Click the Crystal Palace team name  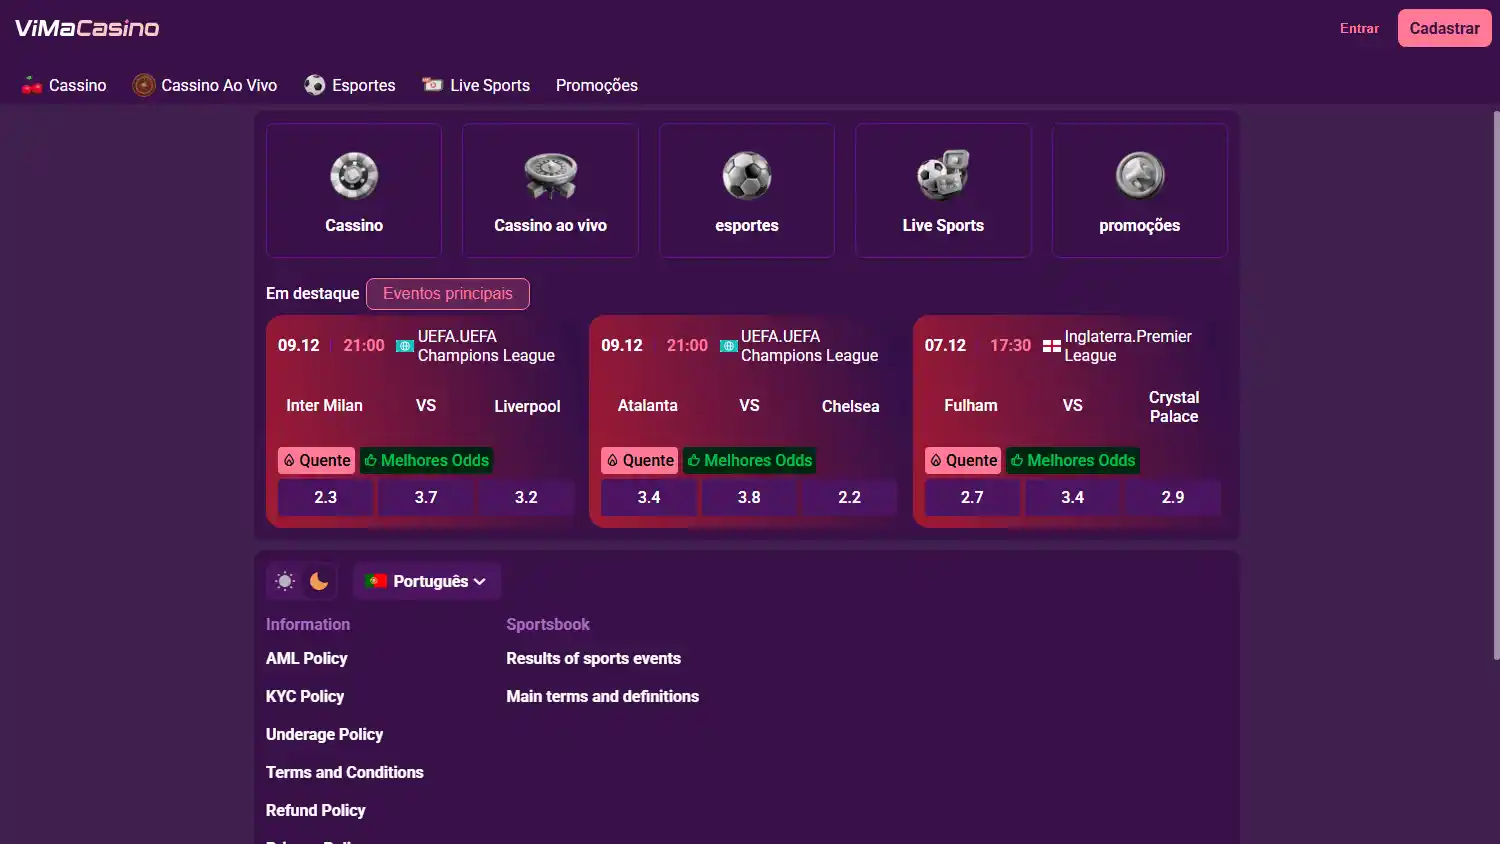point(1174,407)
